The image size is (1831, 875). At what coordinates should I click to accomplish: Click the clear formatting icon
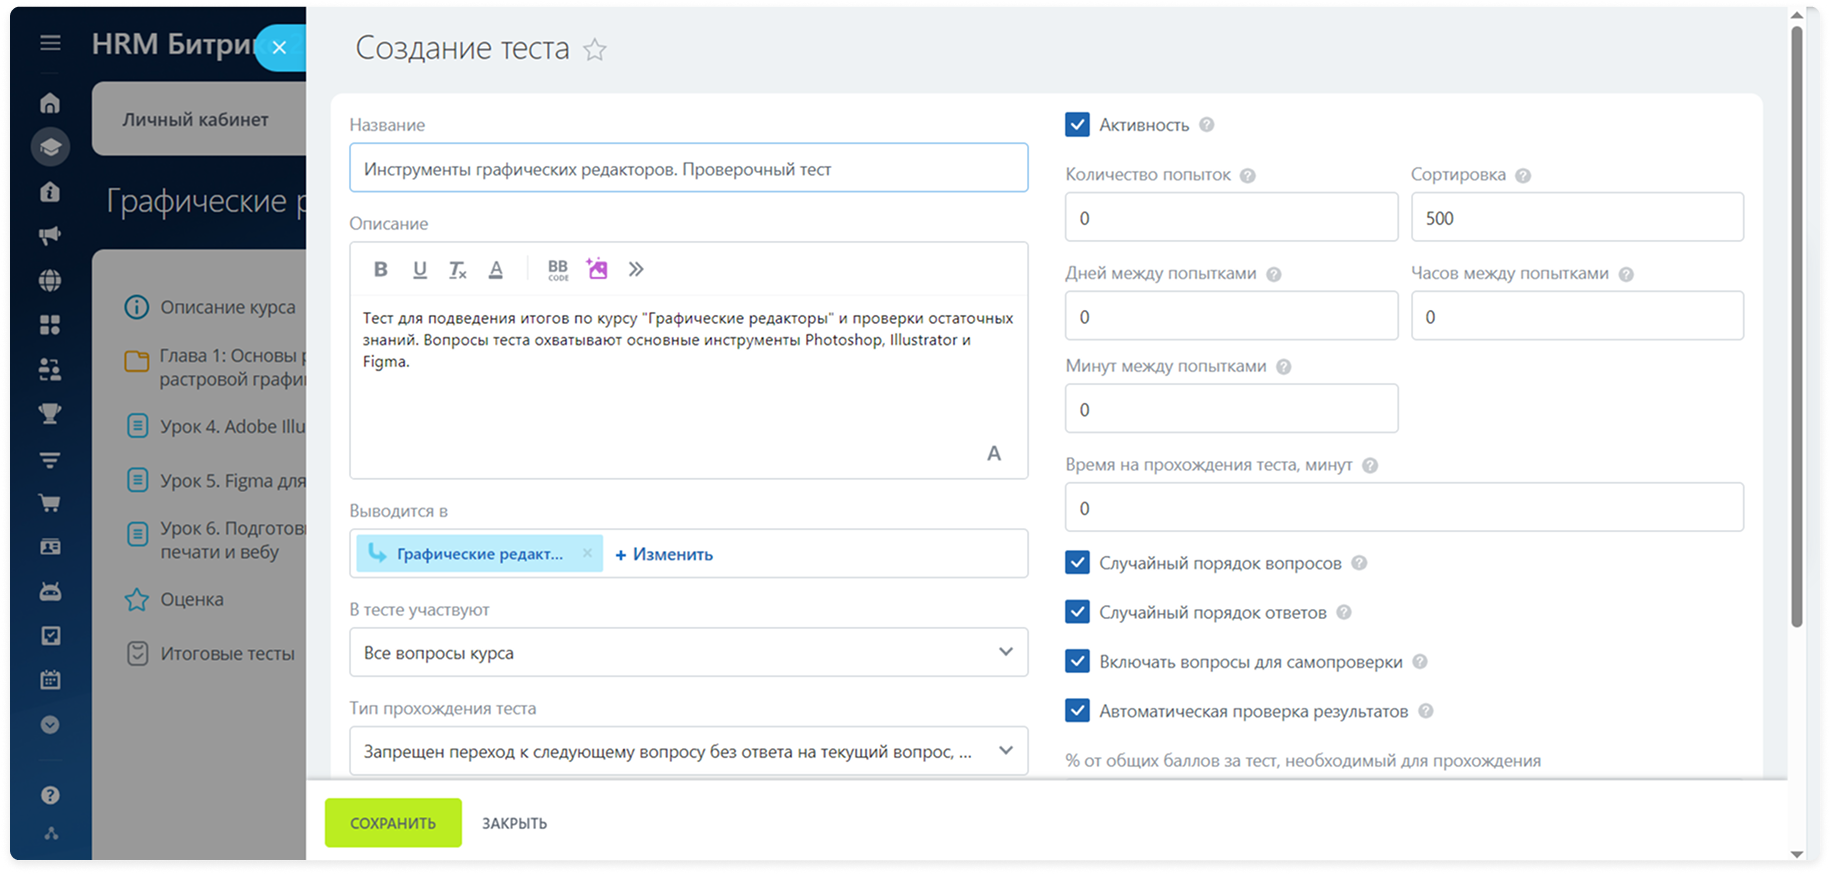click(457, 269)
